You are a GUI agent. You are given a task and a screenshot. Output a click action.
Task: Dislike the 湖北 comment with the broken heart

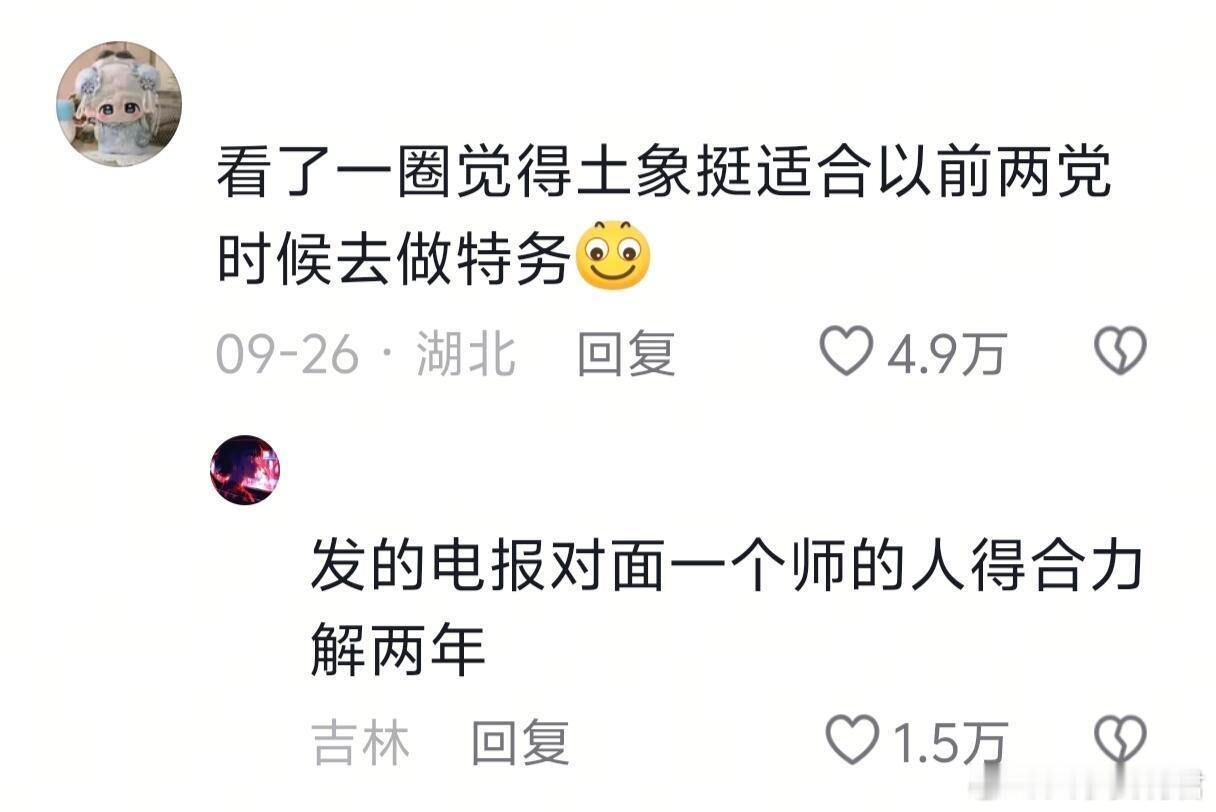(1120, 353)
